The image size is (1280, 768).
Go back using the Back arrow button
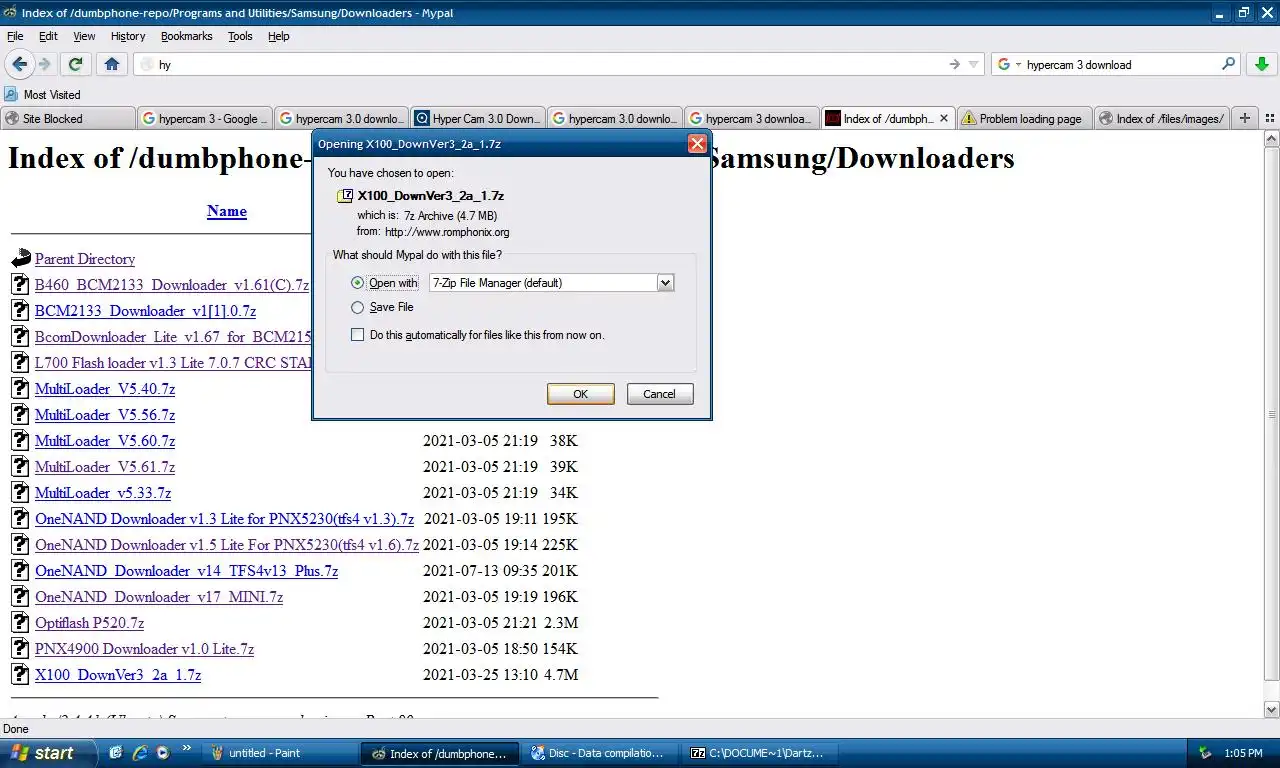click(x=20, y=64)
